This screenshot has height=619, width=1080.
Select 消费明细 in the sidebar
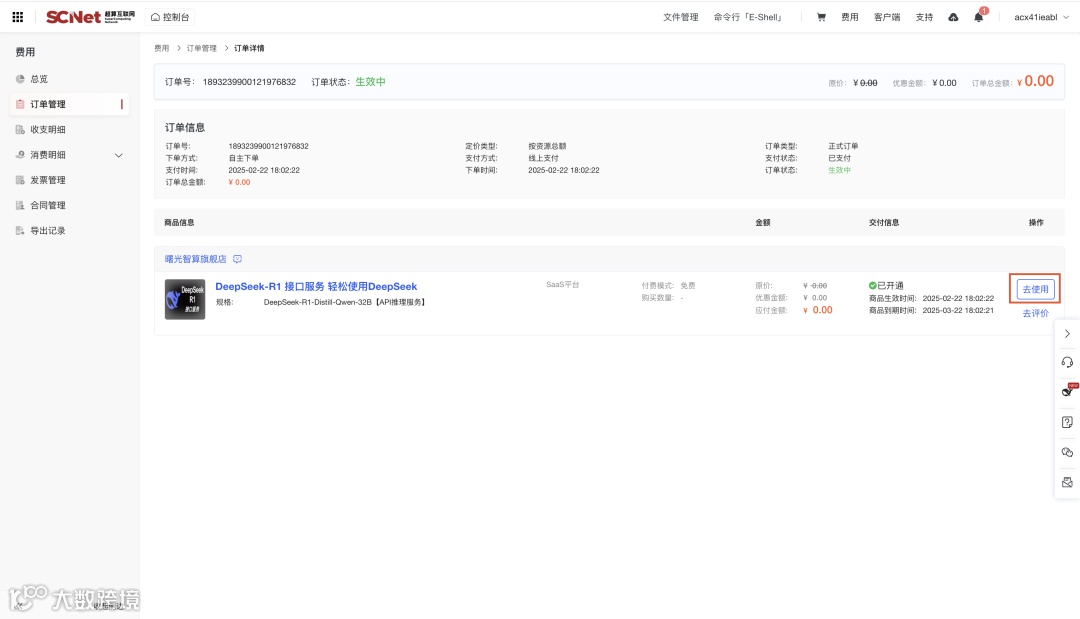click(x=48, y=155)
